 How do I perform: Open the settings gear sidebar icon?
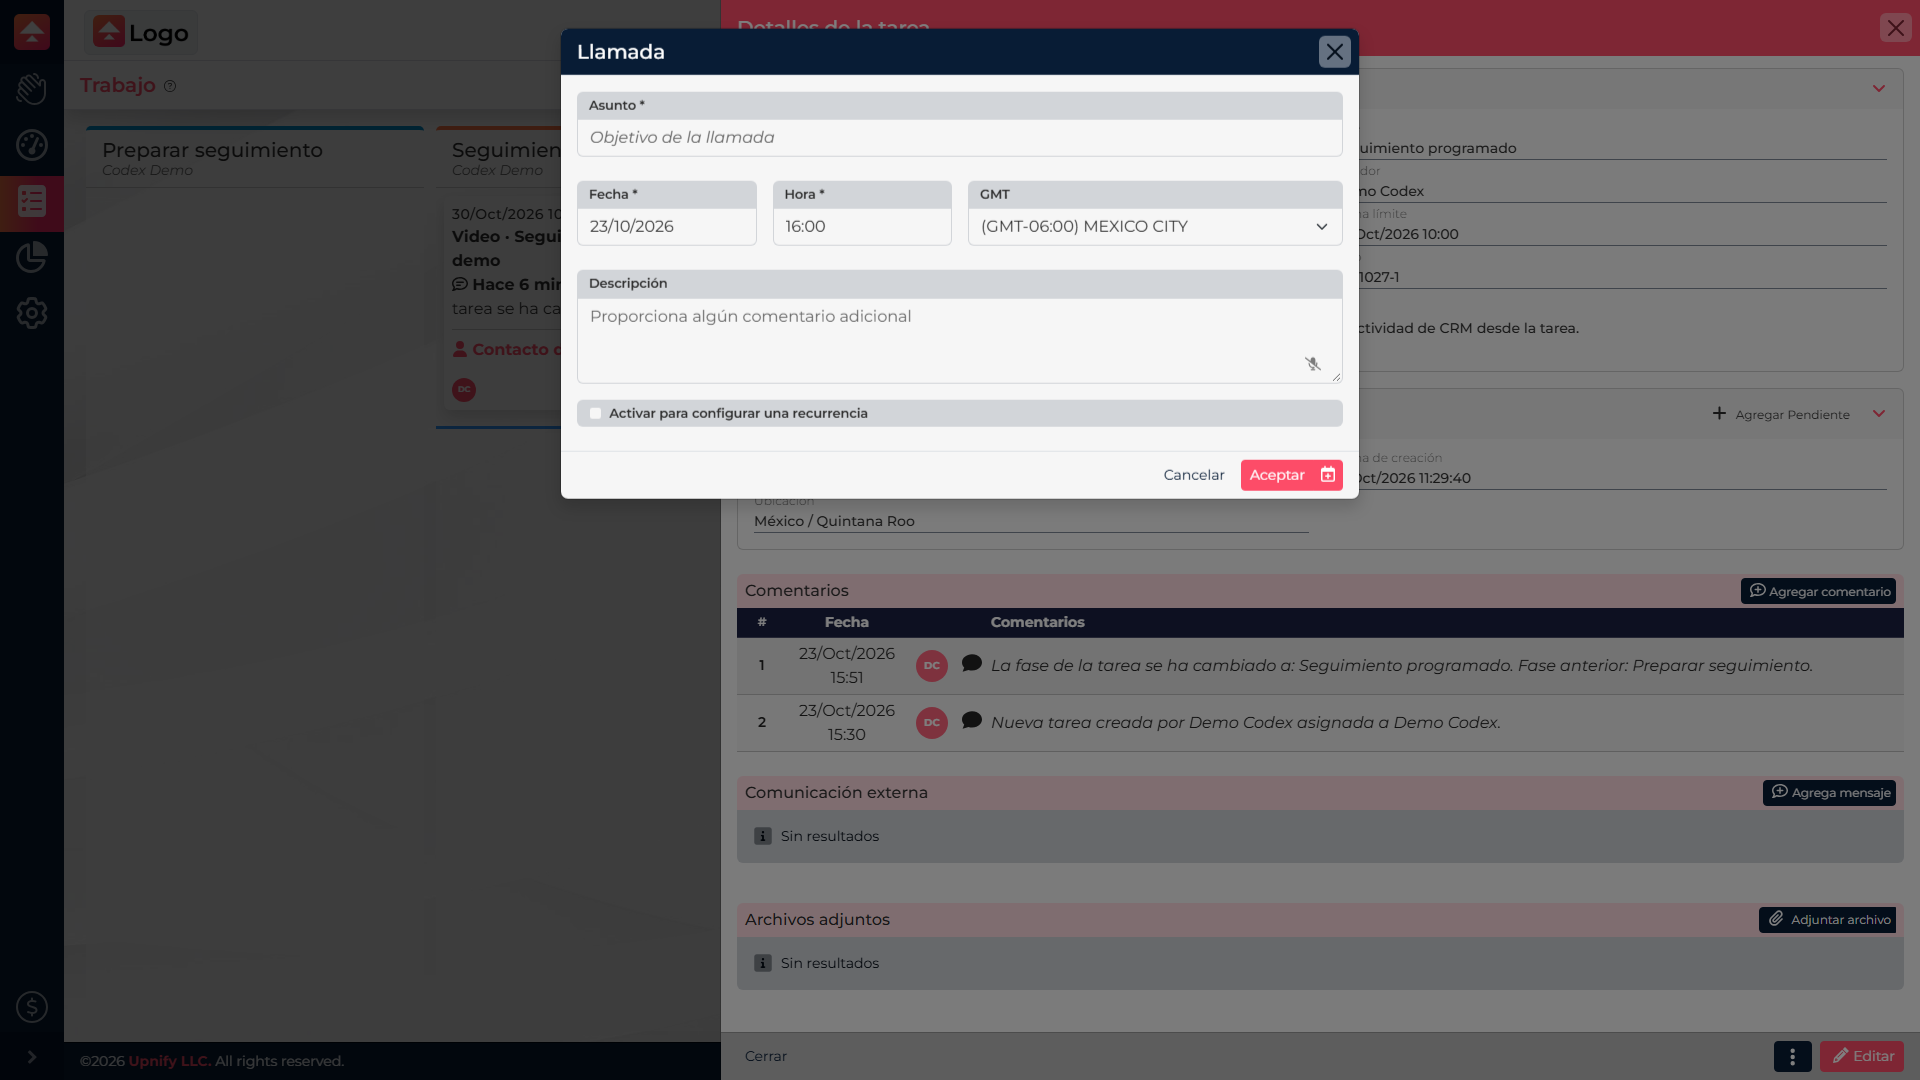pyautogui.click(x=32, y=313)
